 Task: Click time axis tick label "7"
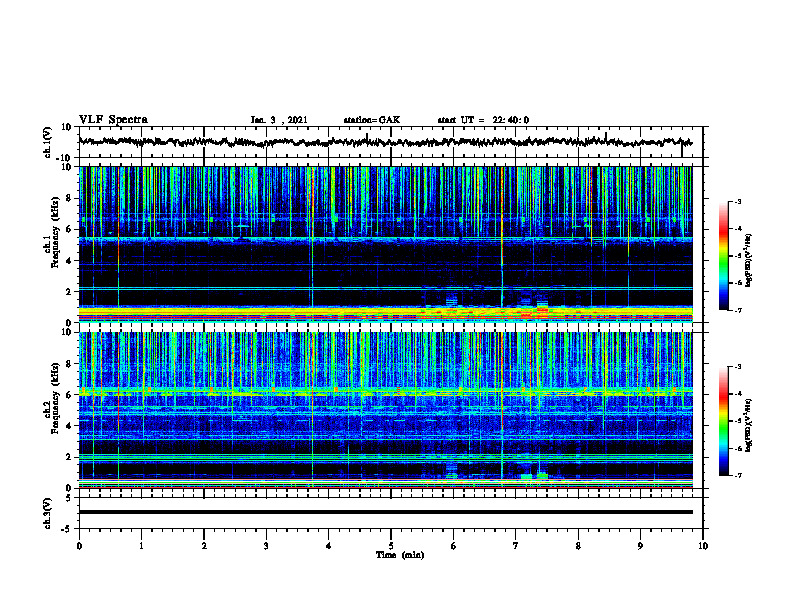pyautogui.click(x=516, y=546)
